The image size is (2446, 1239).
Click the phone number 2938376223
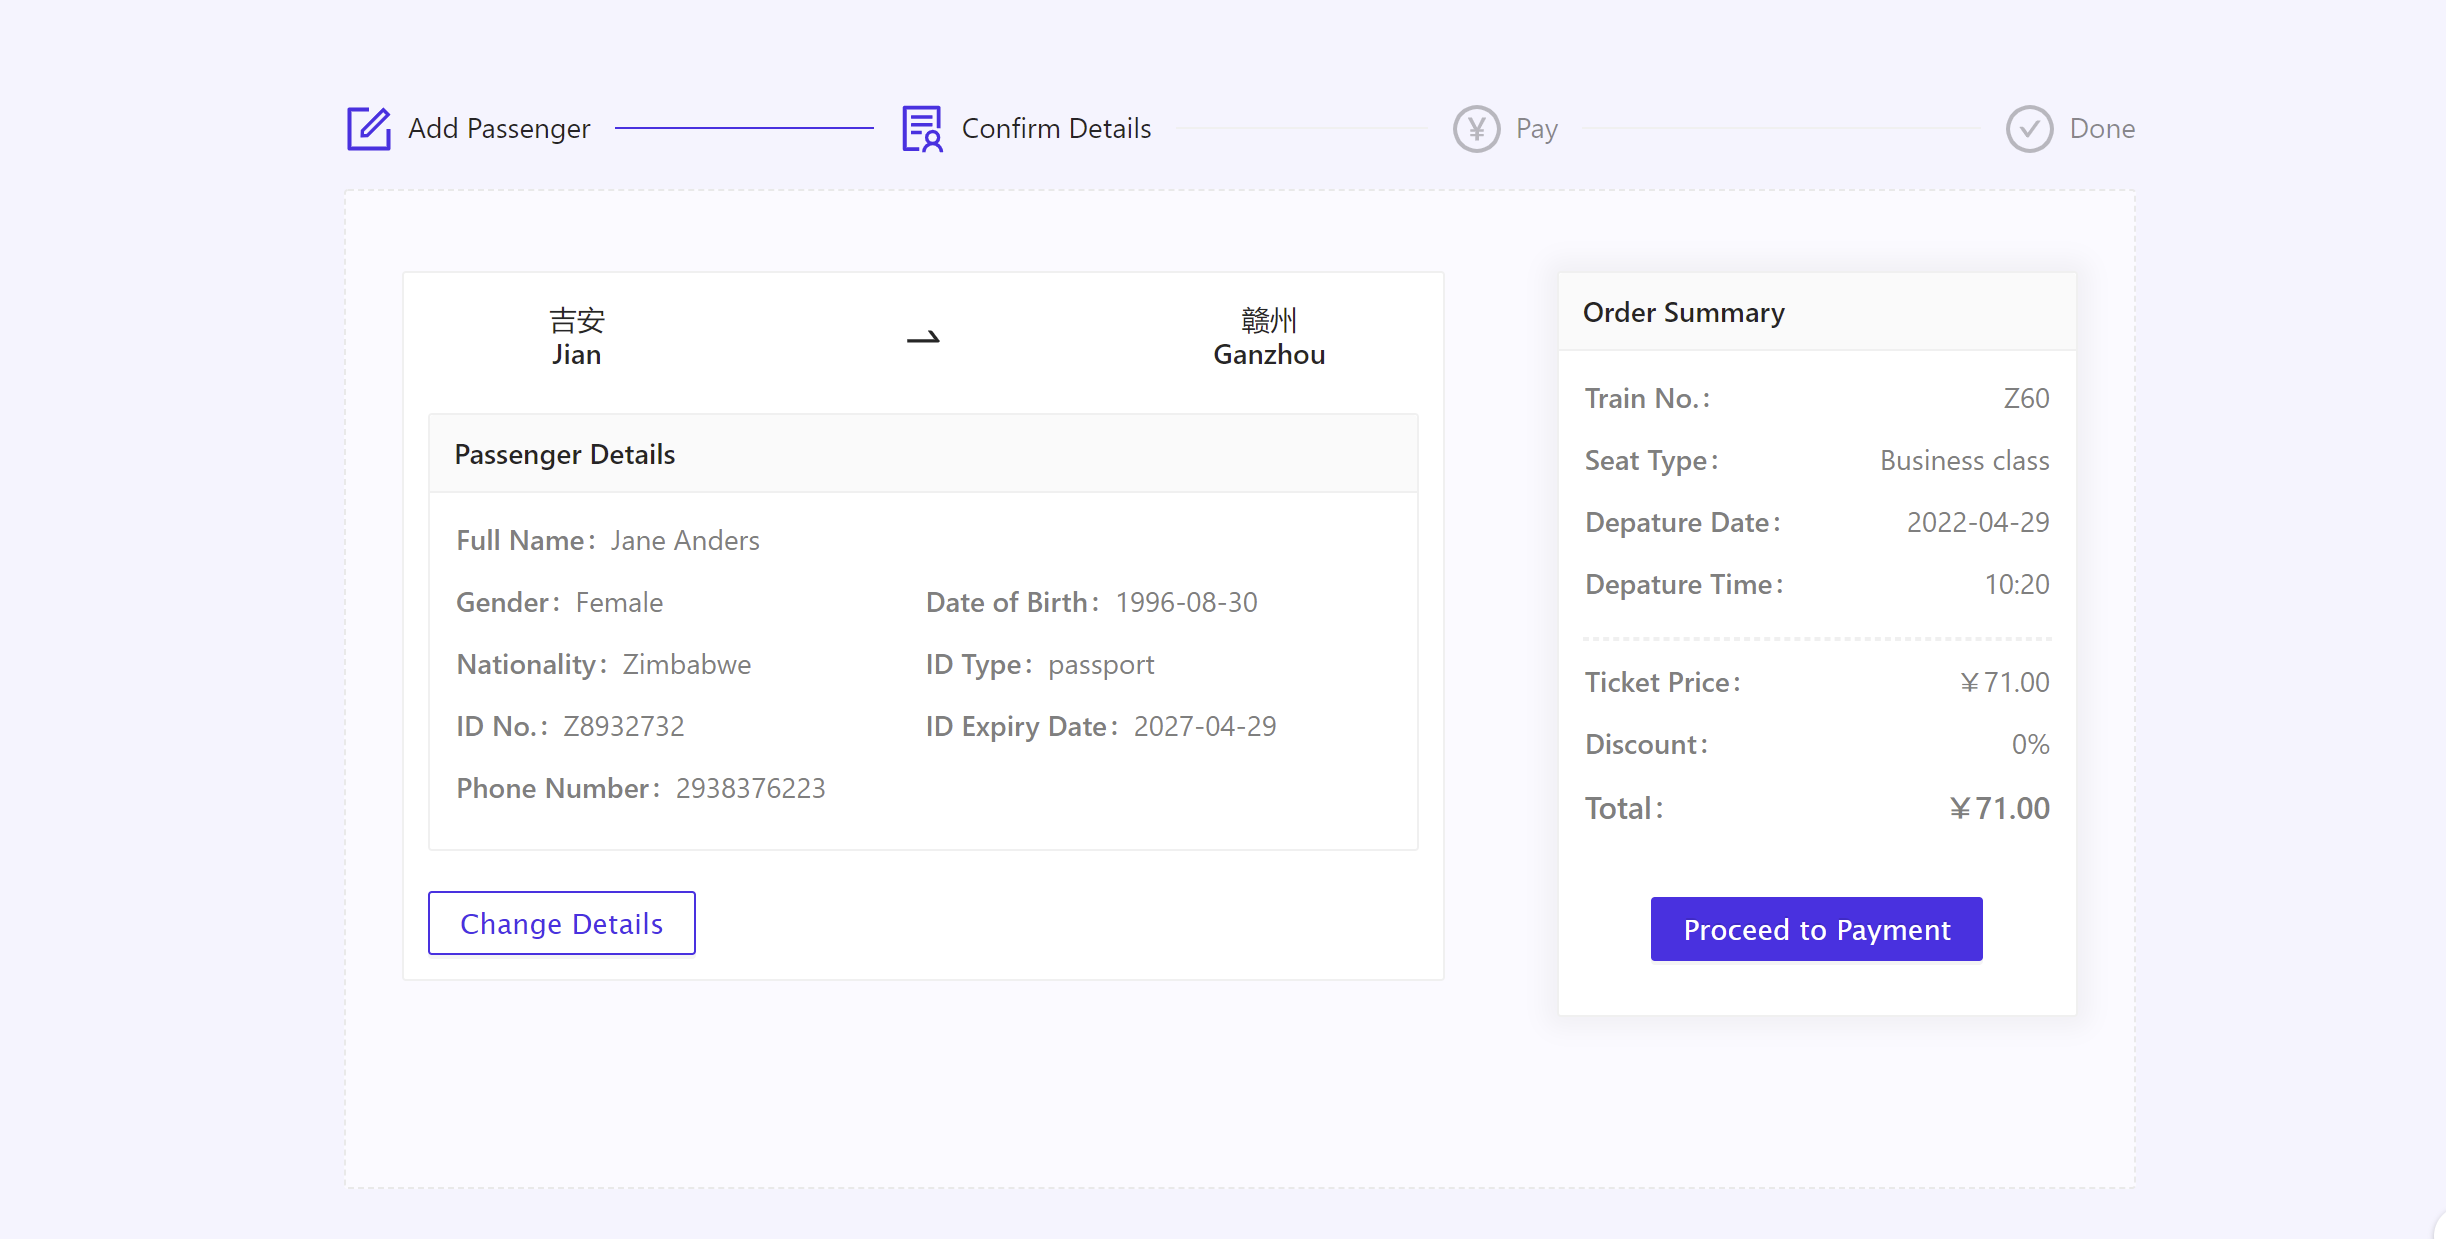tap(750, 789)
